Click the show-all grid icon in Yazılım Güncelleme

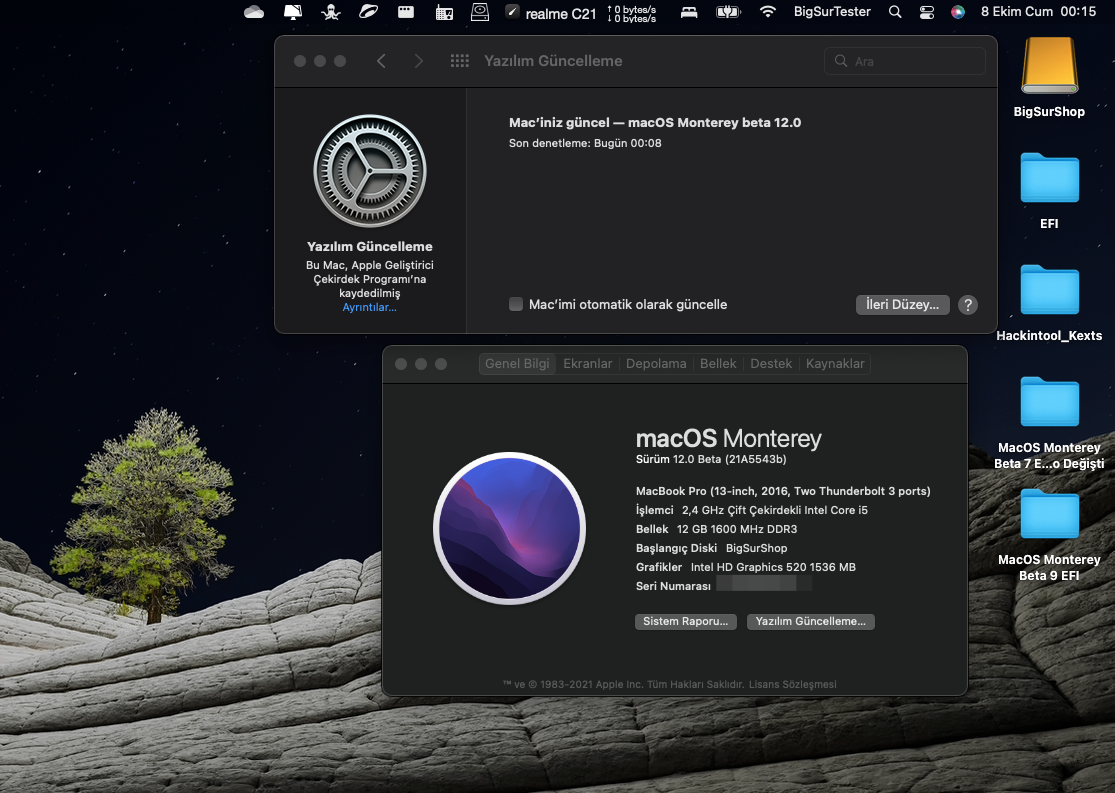point(460,61)
